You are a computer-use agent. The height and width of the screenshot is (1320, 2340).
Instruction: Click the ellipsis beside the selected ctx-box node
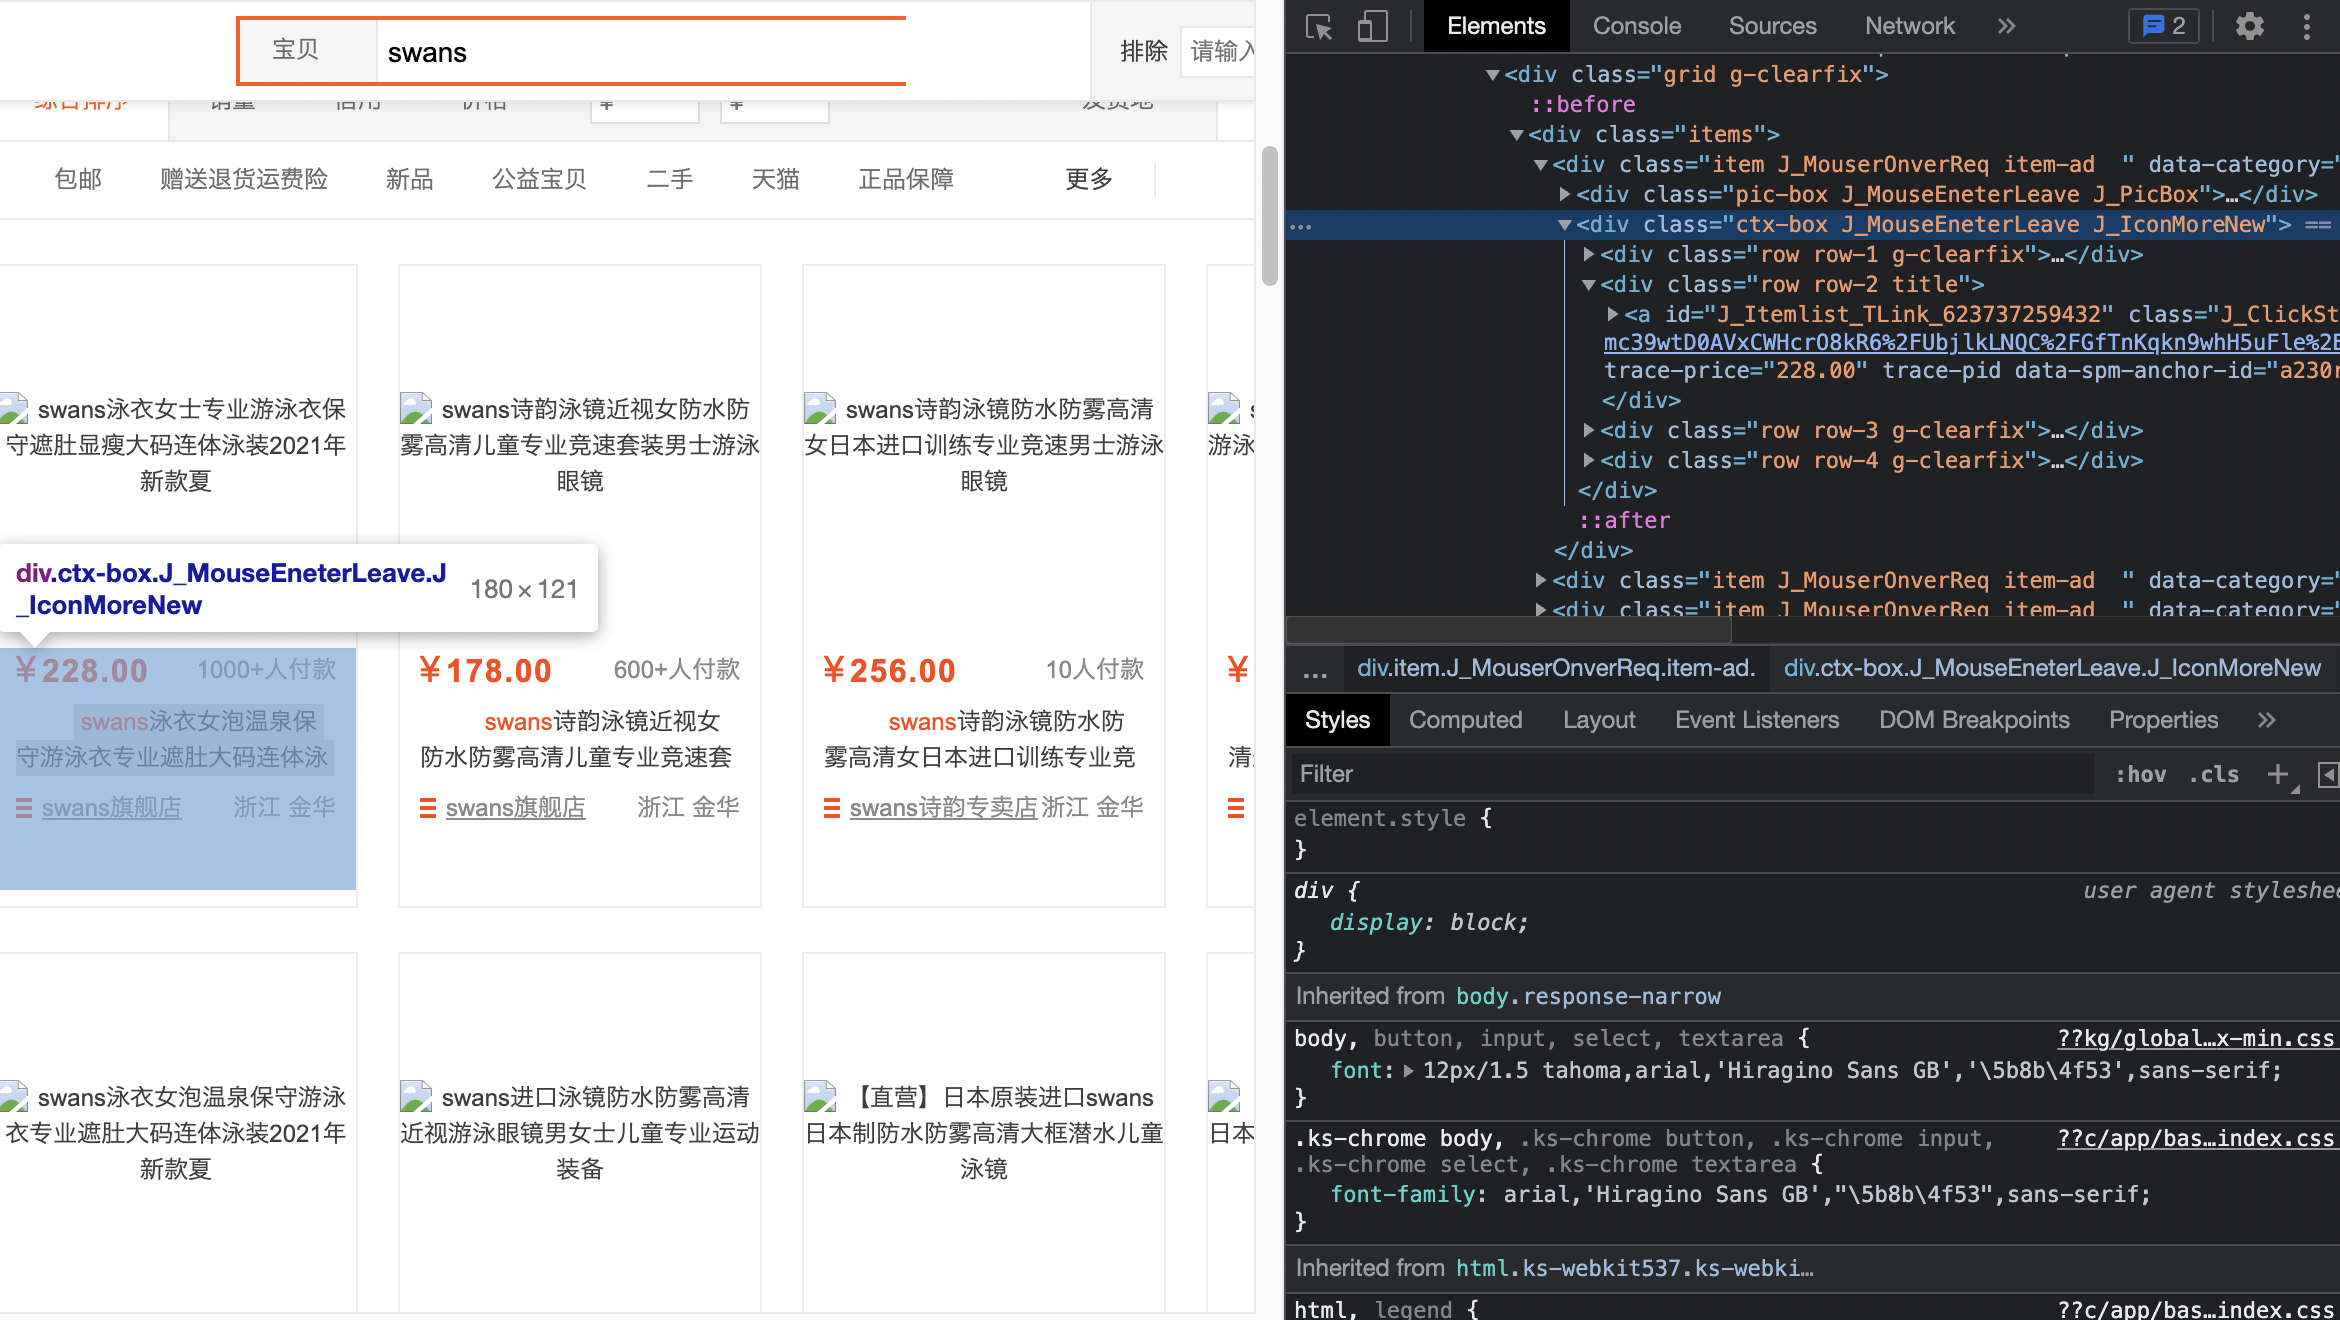tap(1301, 225)
